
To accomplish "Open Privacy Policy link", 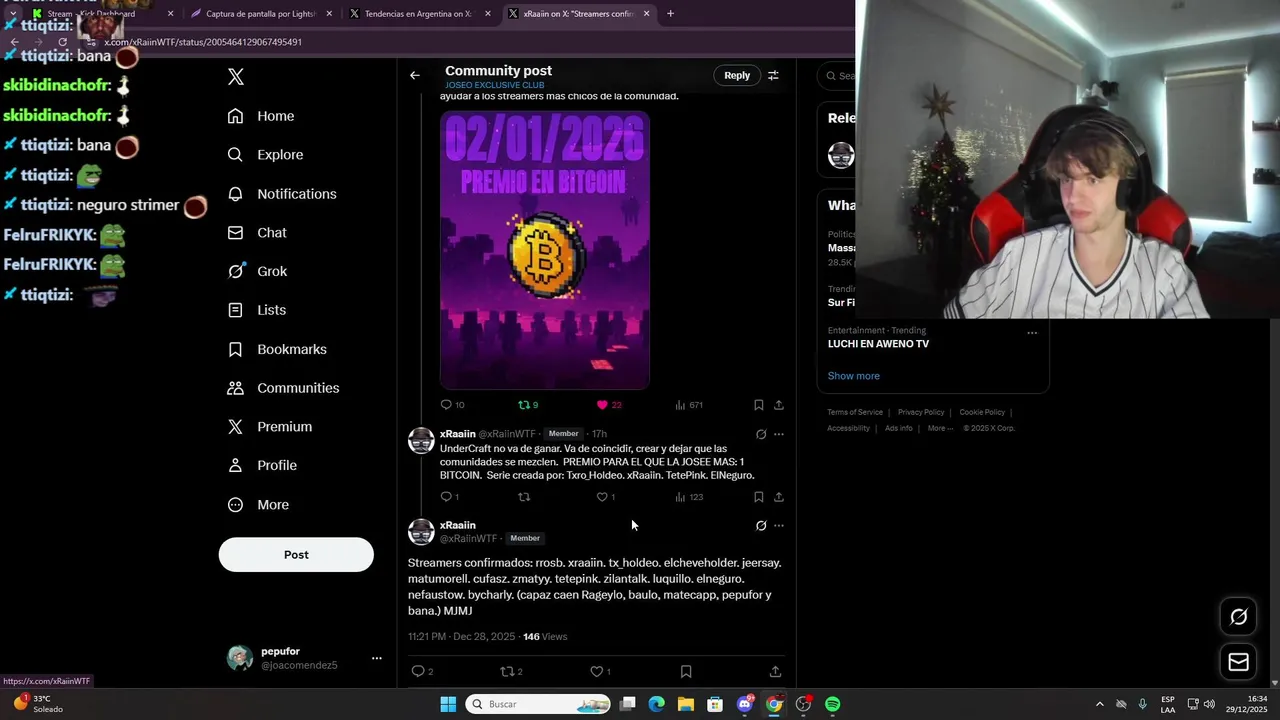I will point(921,412).
